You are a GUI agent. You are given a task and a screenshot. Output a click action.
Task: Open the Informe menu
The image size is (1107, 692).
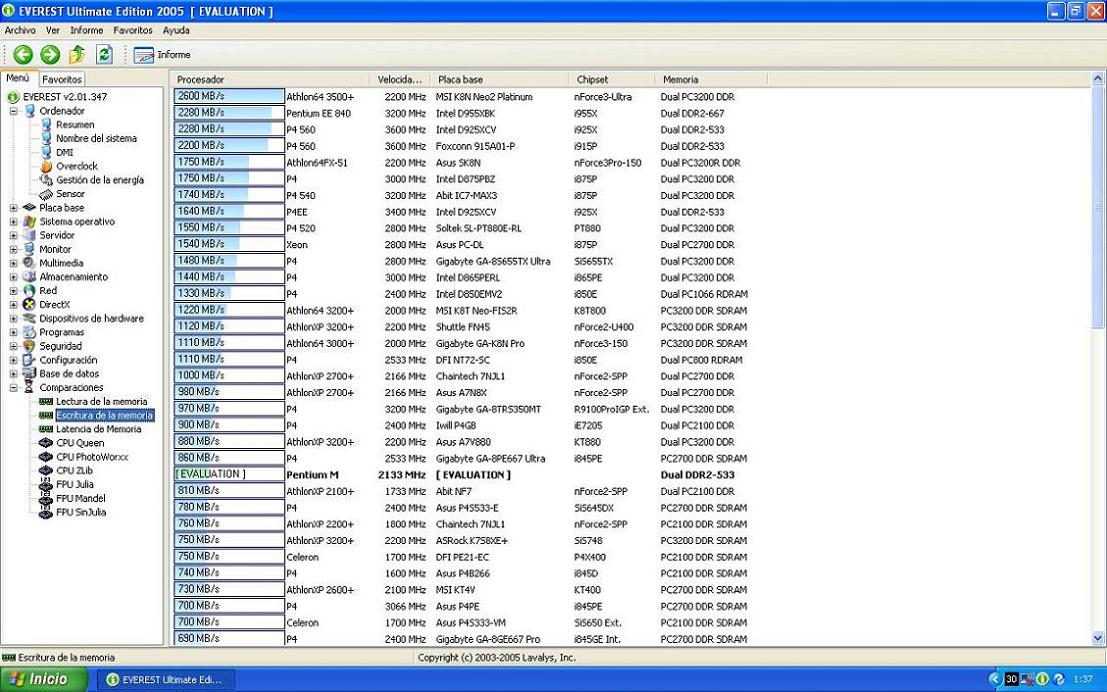[86, 30]
